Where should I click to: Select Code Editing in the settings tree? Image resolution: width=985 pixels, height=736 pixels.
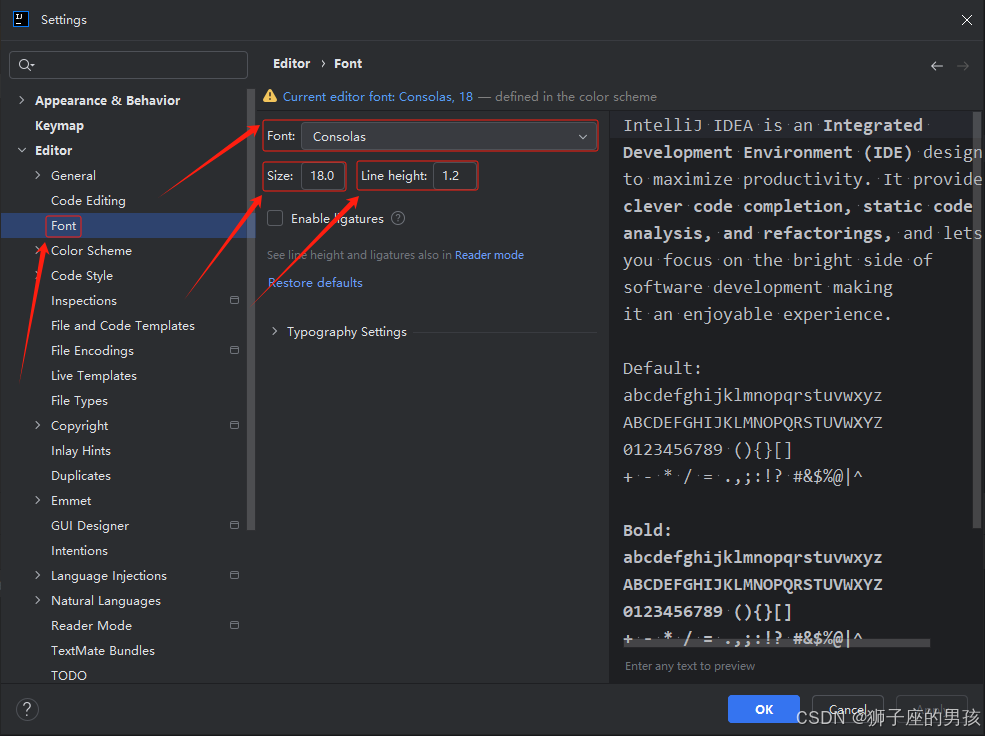tap(88, 200)
